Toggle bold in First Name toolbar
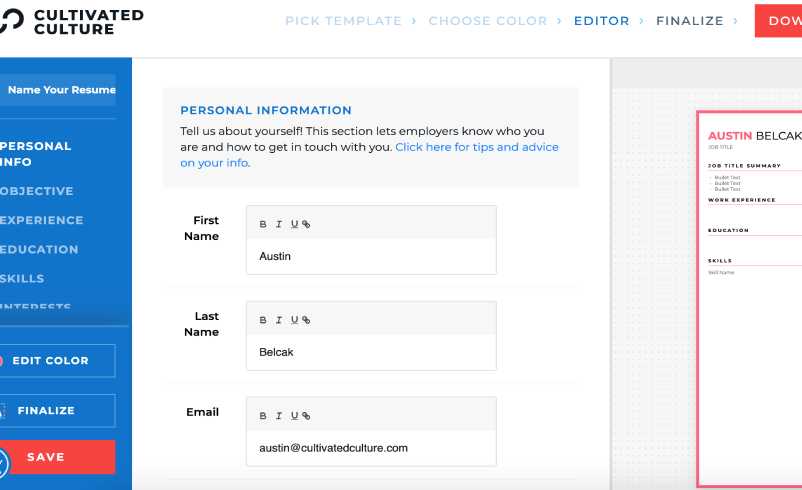 (x=263, y=224)
